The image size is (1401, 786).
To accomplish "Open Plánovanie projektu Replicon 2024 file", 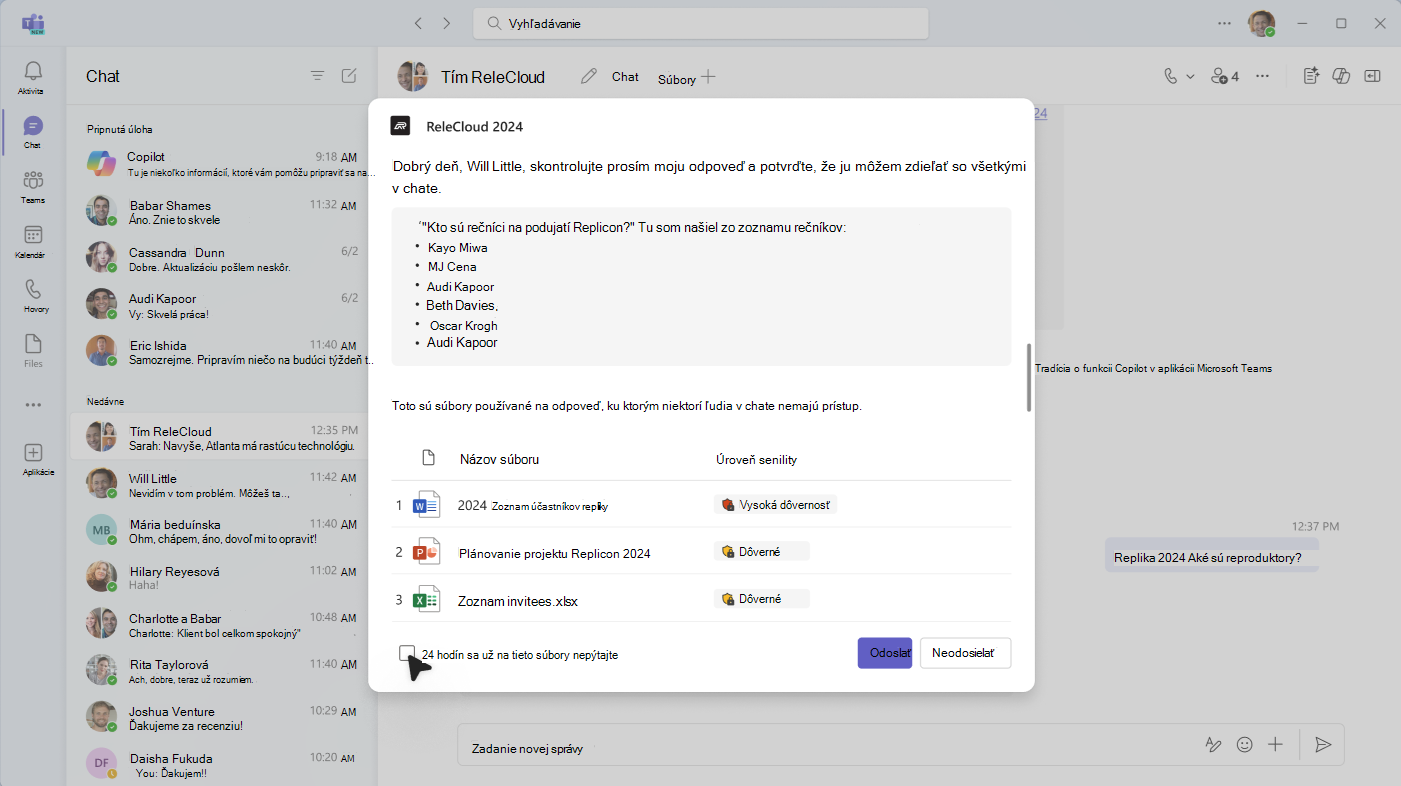I will (702, 552).
